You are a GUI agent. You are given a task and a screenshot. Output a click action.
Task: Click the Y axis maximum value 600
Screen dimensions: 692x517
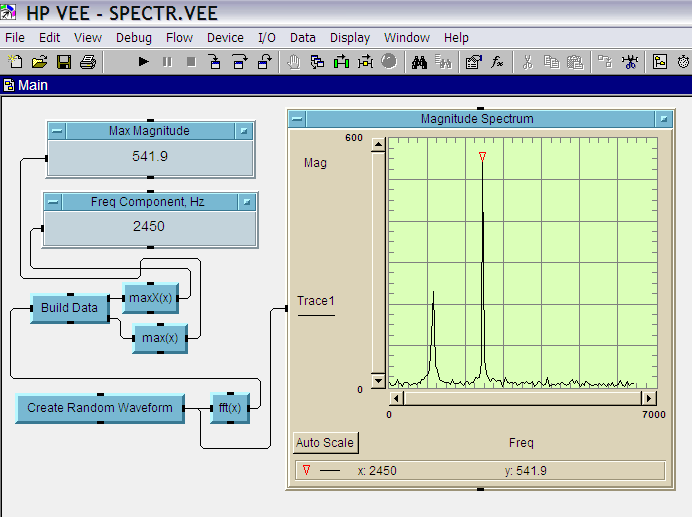click(x=354, y=138)
